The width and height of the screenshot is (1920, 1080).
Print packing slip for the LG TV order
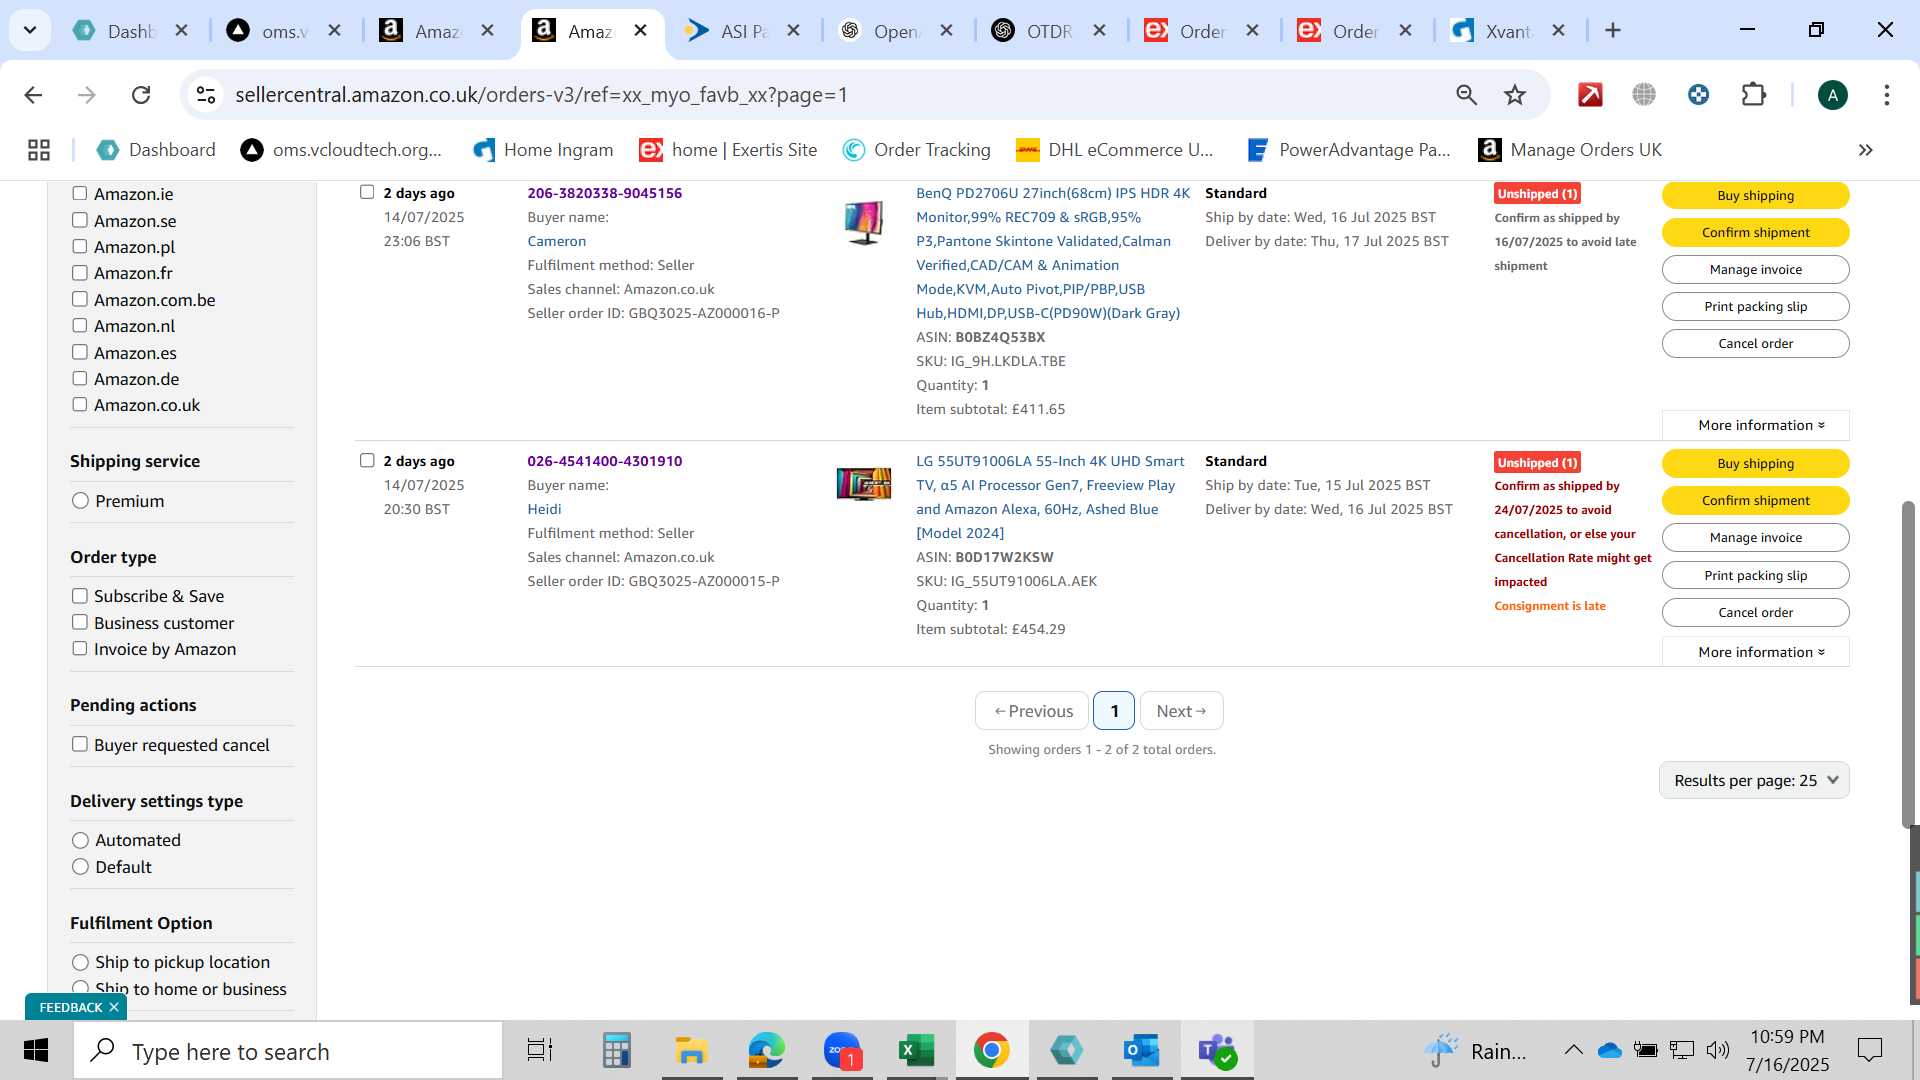click(x=1755, y=575)
